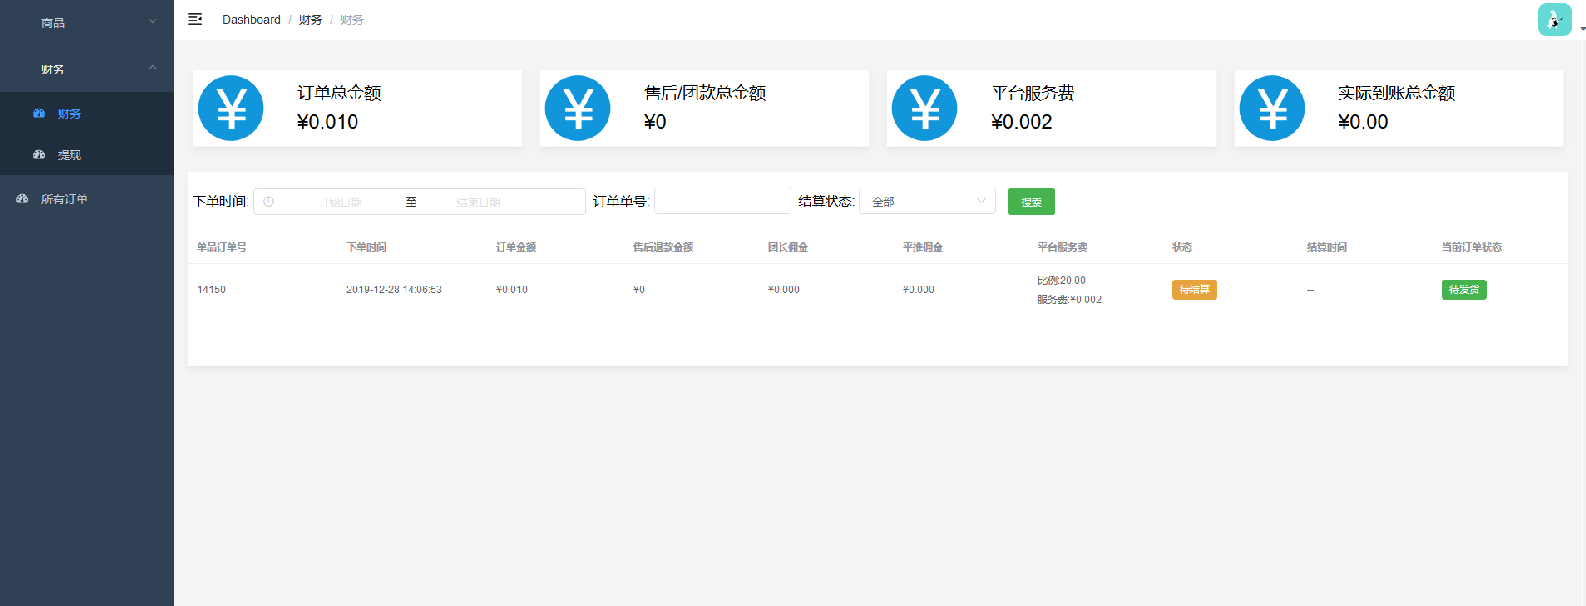Select the 提现 submenu item
This screenshot has height=606, width=1586.
click(x=69, y=155)
